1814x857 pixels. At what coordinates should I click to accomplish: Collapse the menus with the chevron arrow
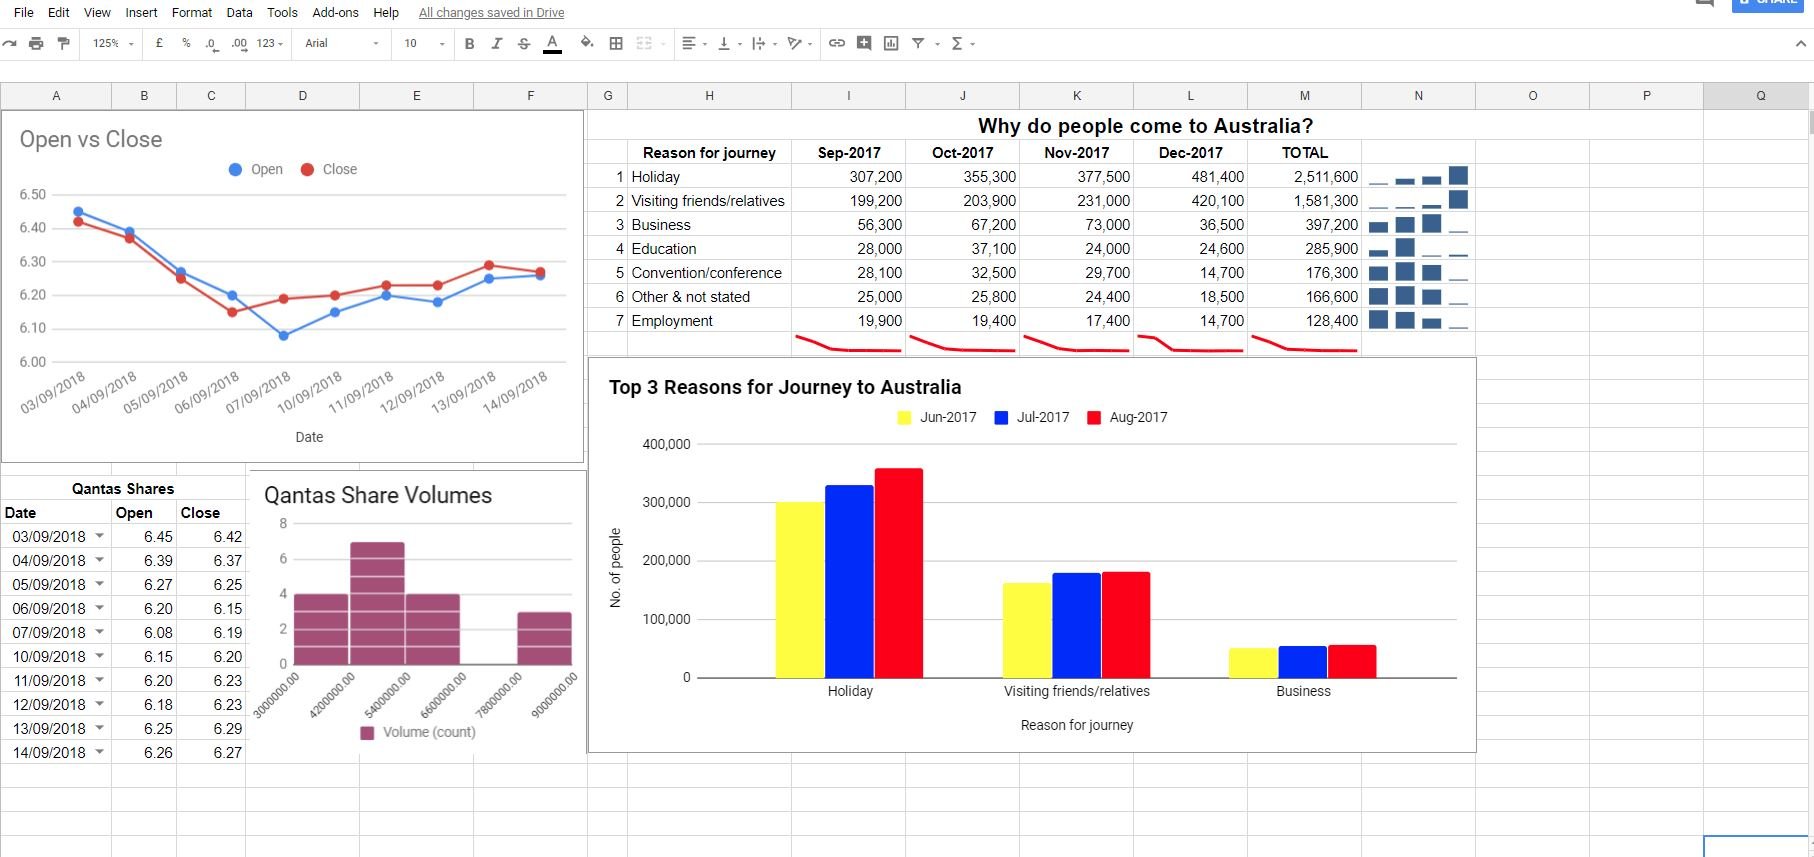coord(1801,44)
